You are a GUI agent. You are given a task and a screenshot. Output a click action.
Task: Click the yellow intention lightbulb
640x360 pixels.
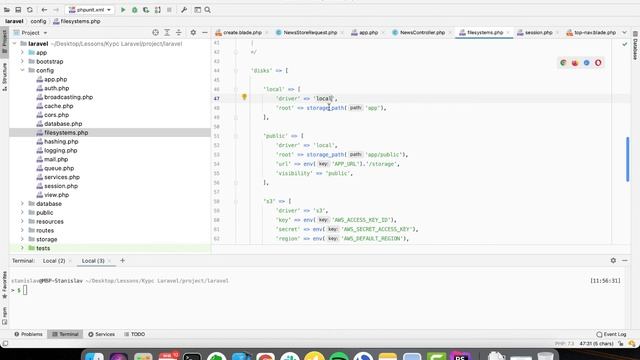click(x=244, y=97)
